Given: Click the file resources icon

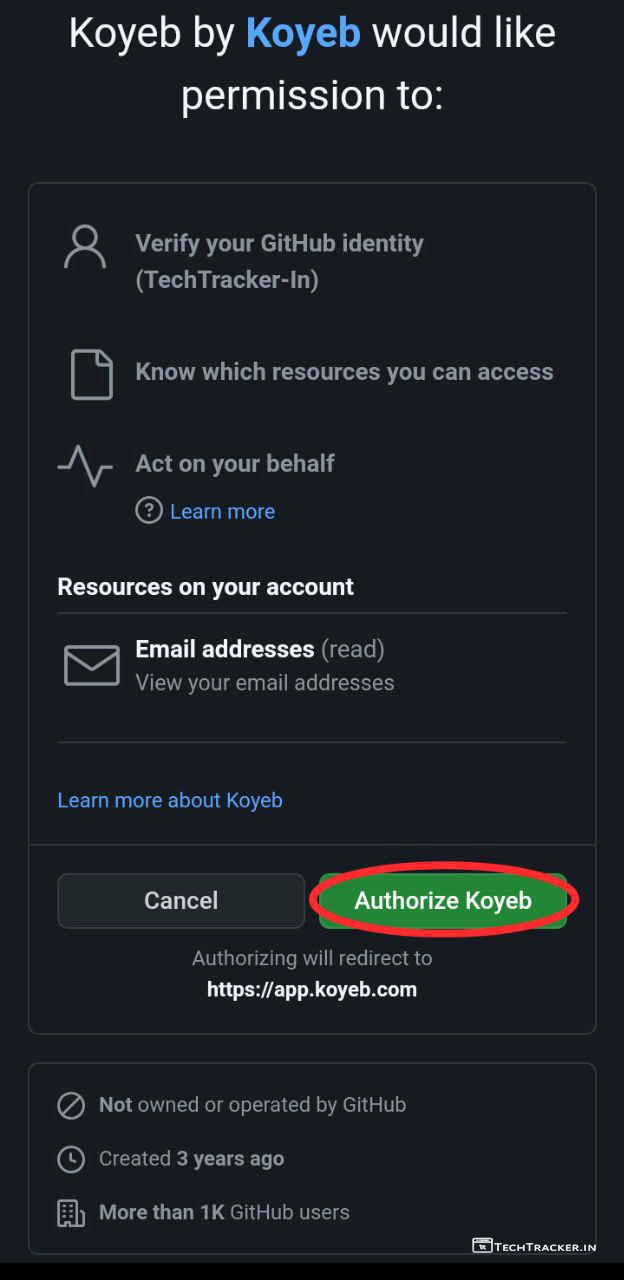Looking at the screenshot, I should tap(91, 374).
